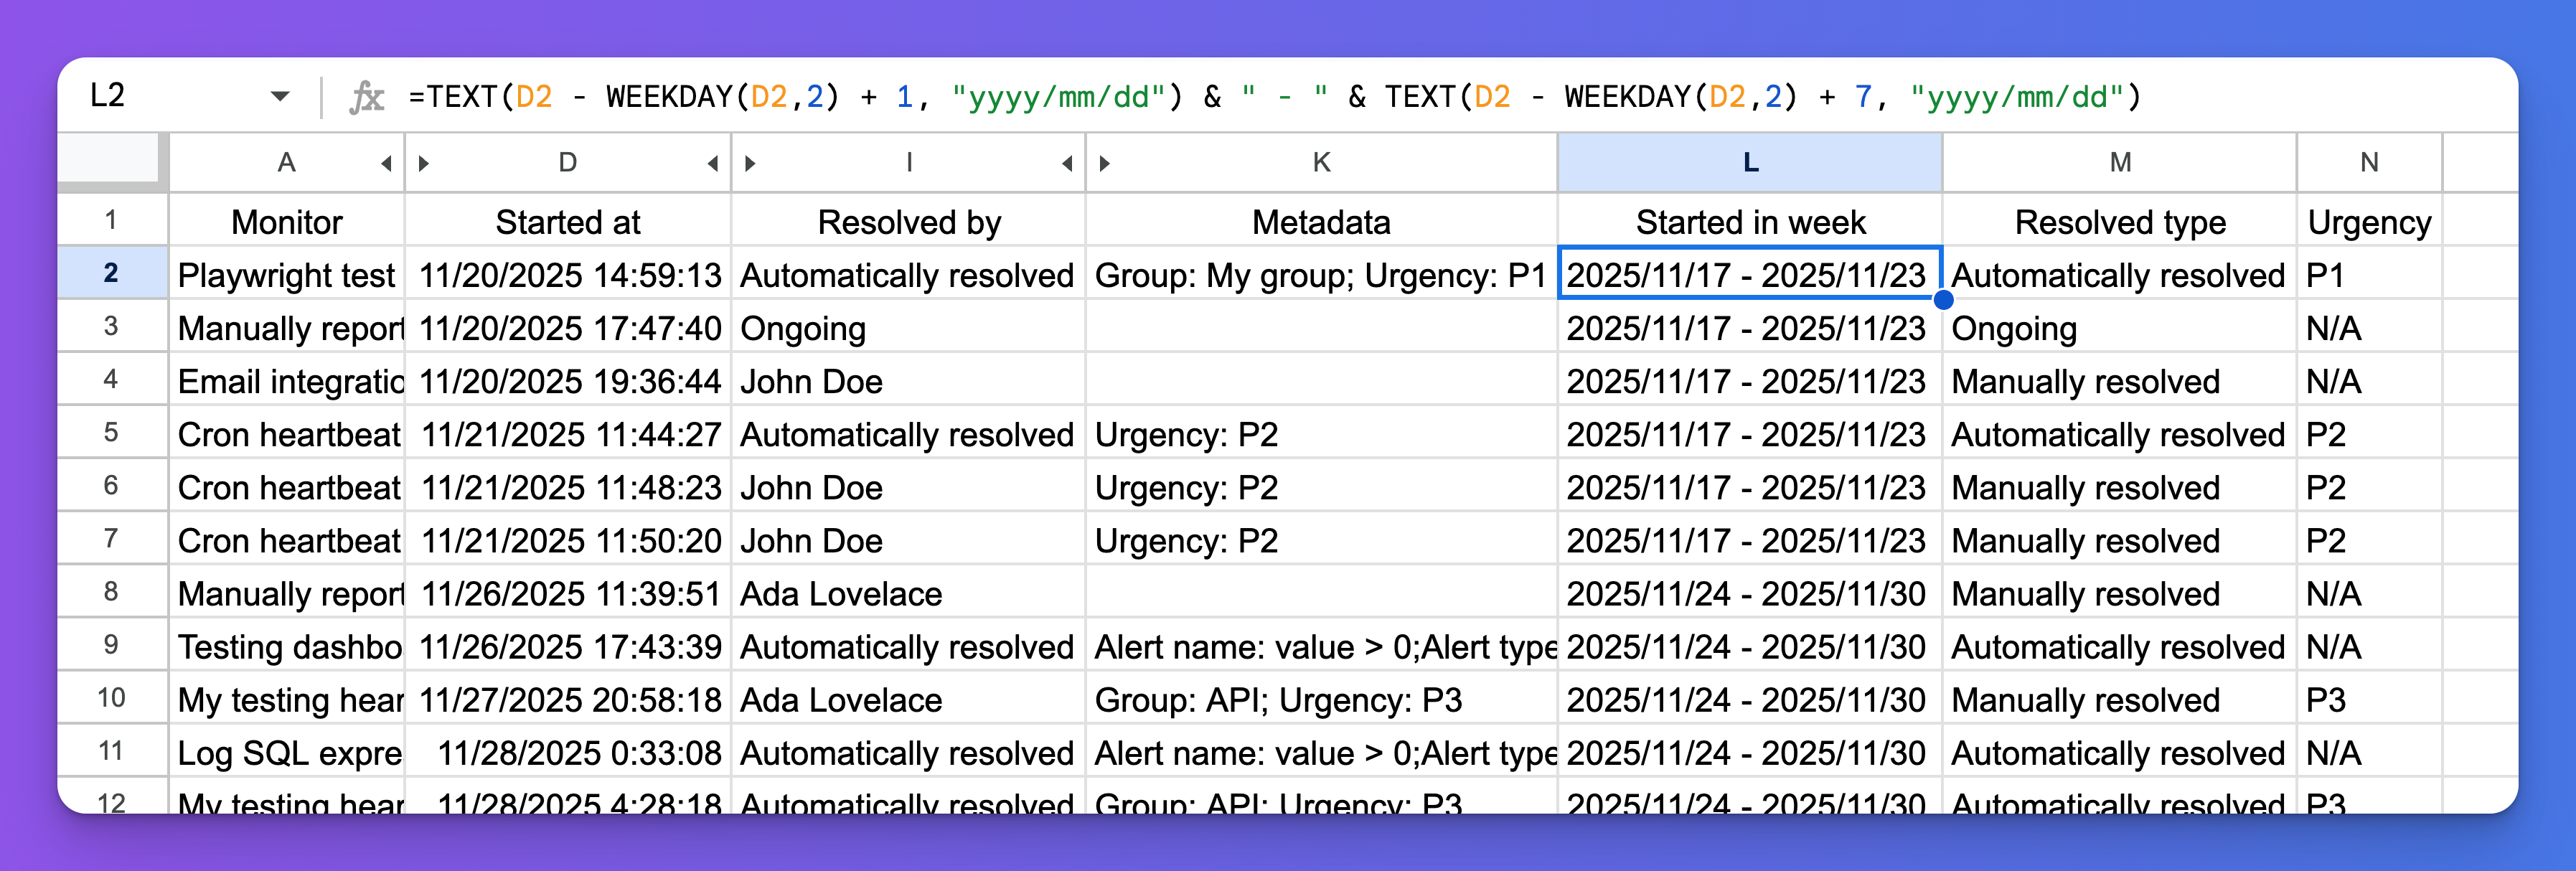The image size is (2576, 871).
Task: Click the left arrow after column I header
Action: click(1067, 163)
